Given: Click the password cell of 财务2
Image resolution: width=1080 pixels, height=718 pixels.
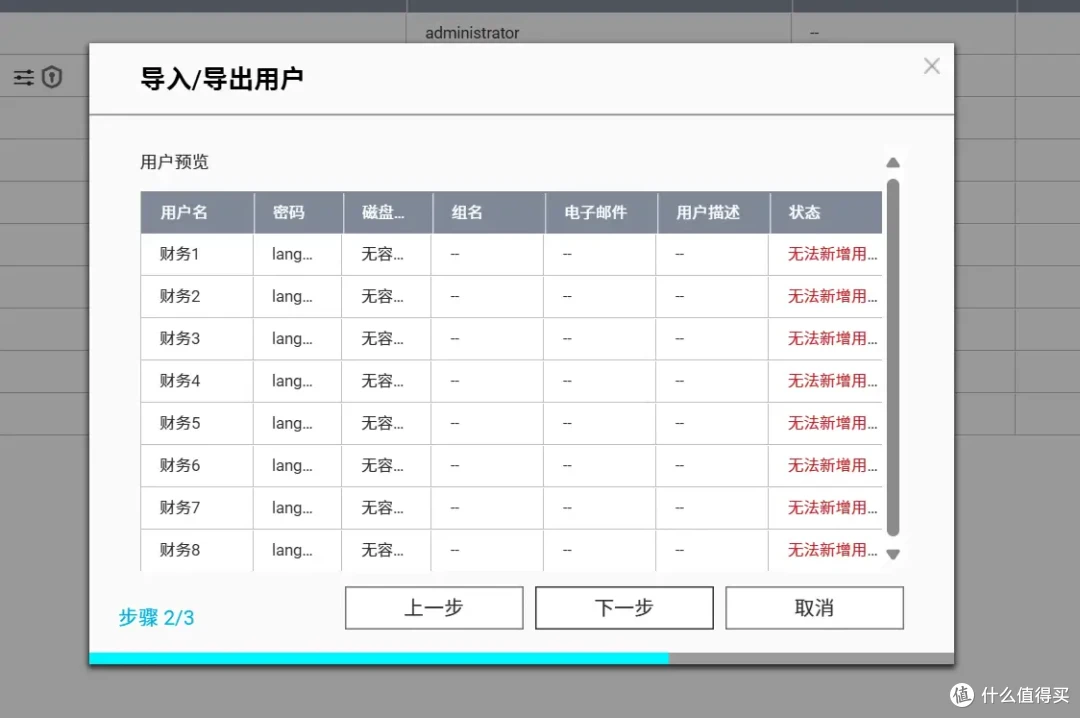Looking at the screenshot, I should [x=297, y=296].
